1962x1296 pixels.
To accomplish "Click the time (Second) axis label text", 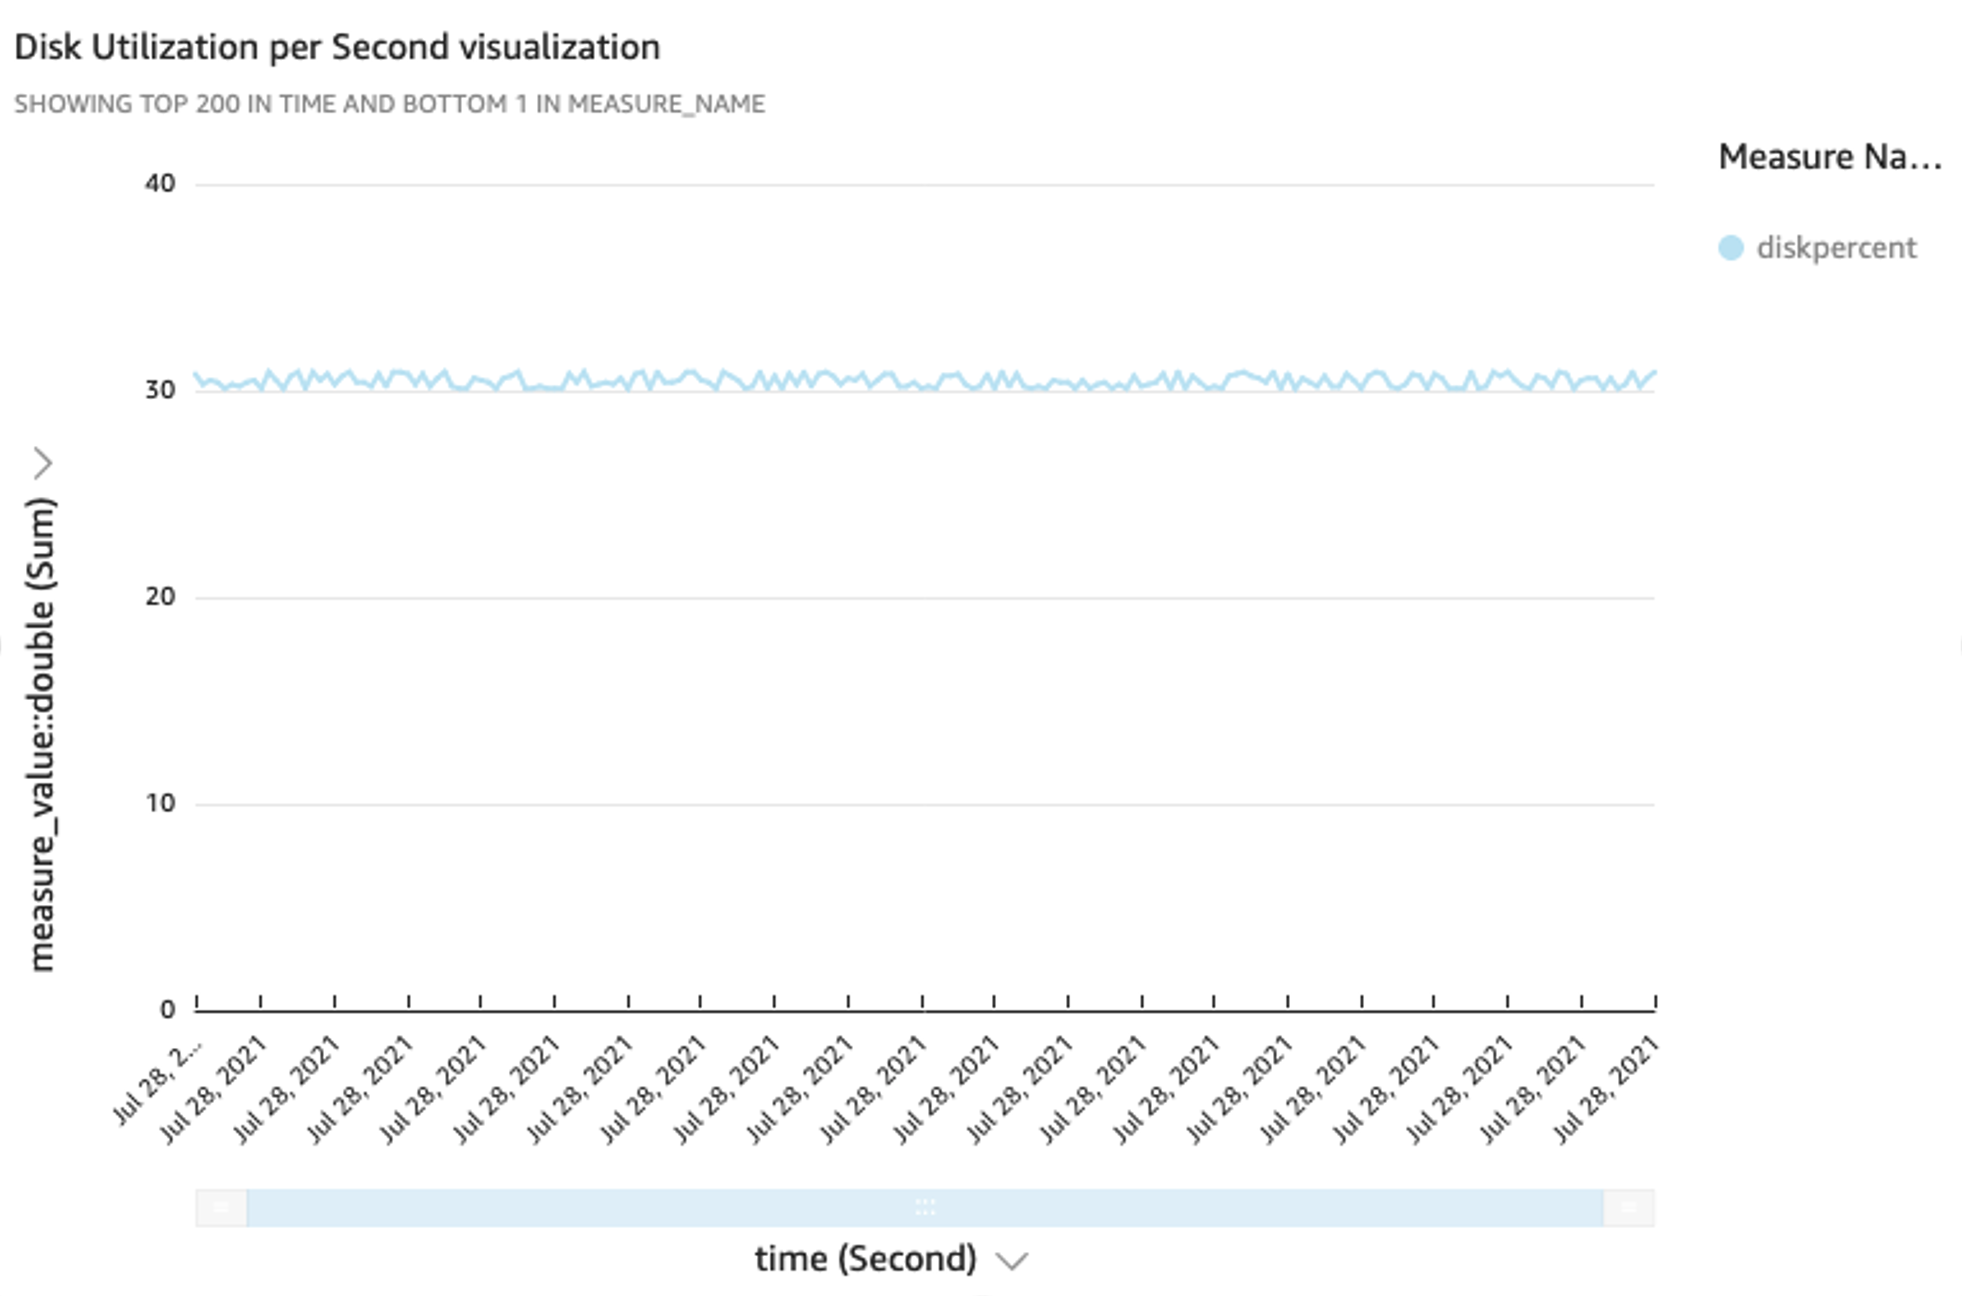I will click(x=865, y=1259).
